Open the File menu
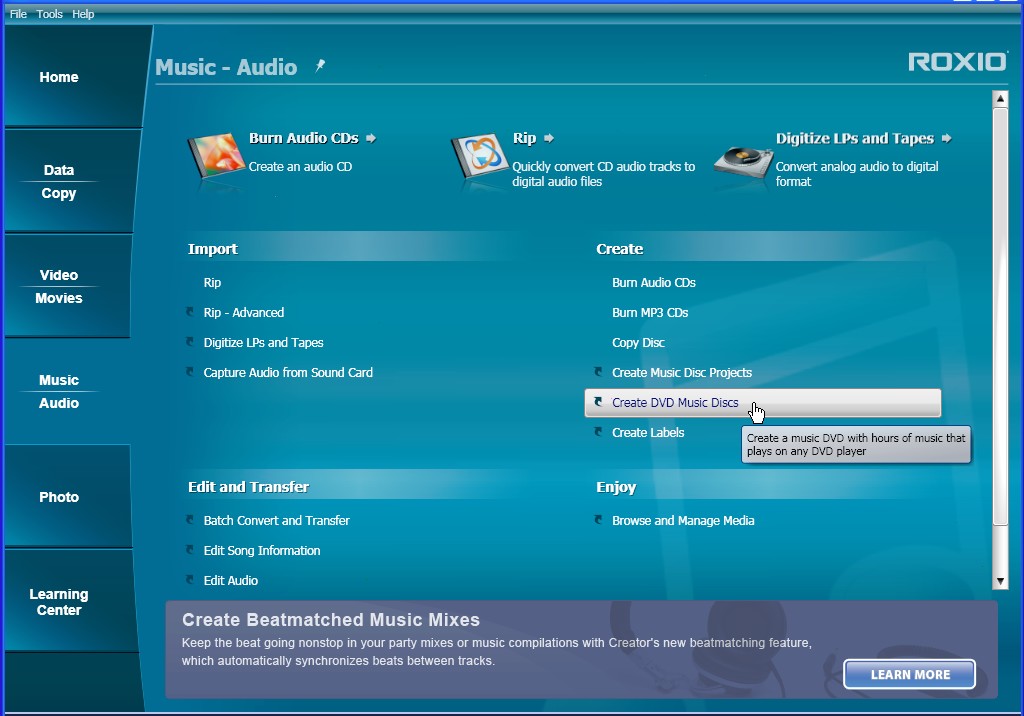 [x=18, y=14]
